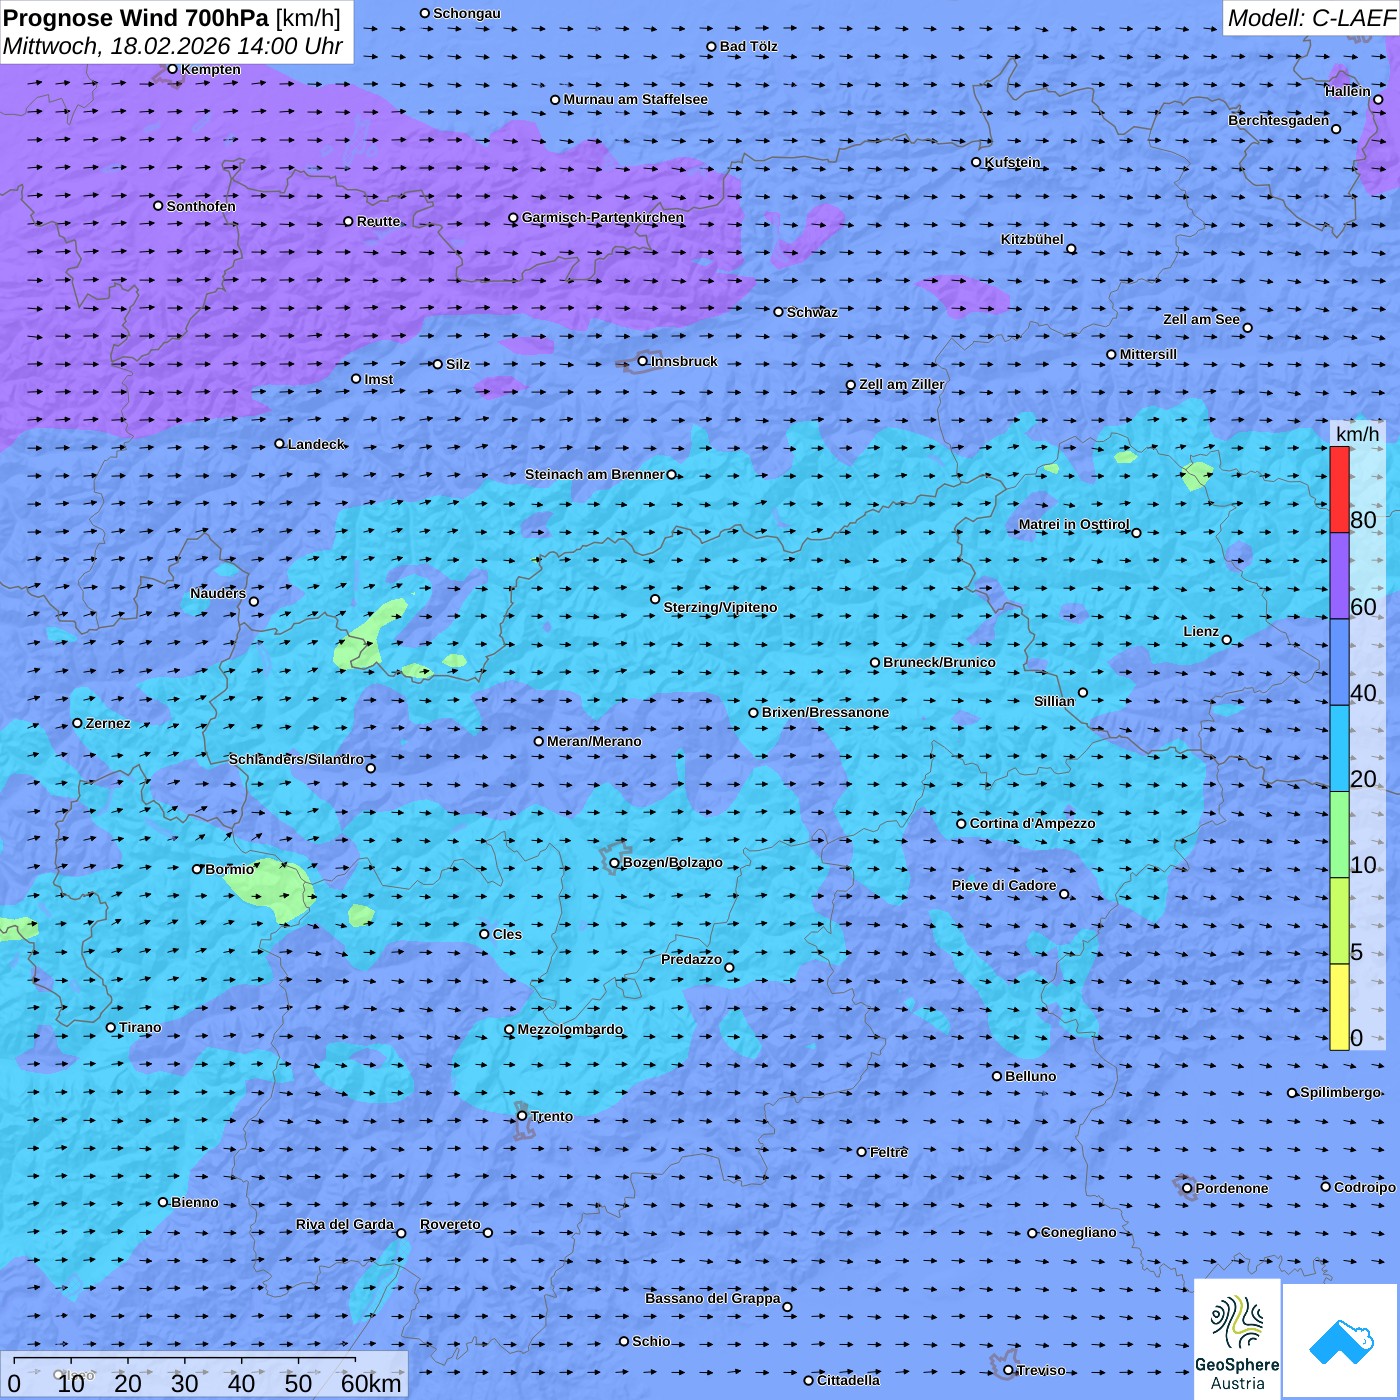Click the Innsbruck city label
Screen dimensions: 1400x1400
click(x=684, y=361)
